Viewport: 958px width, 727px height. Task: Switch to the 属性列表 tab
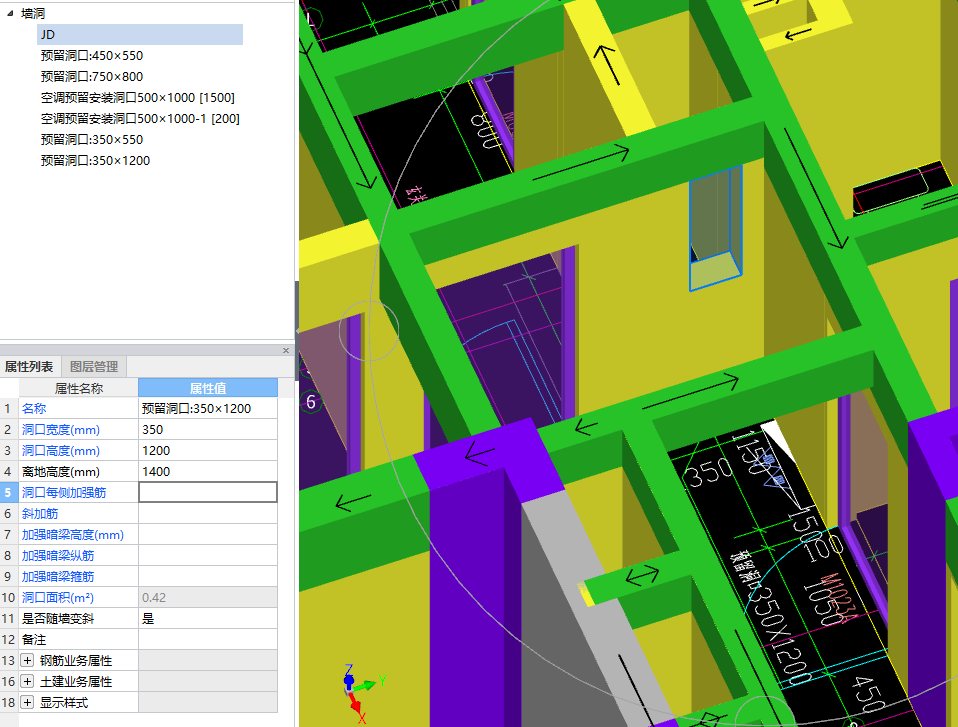coord(29,367)
